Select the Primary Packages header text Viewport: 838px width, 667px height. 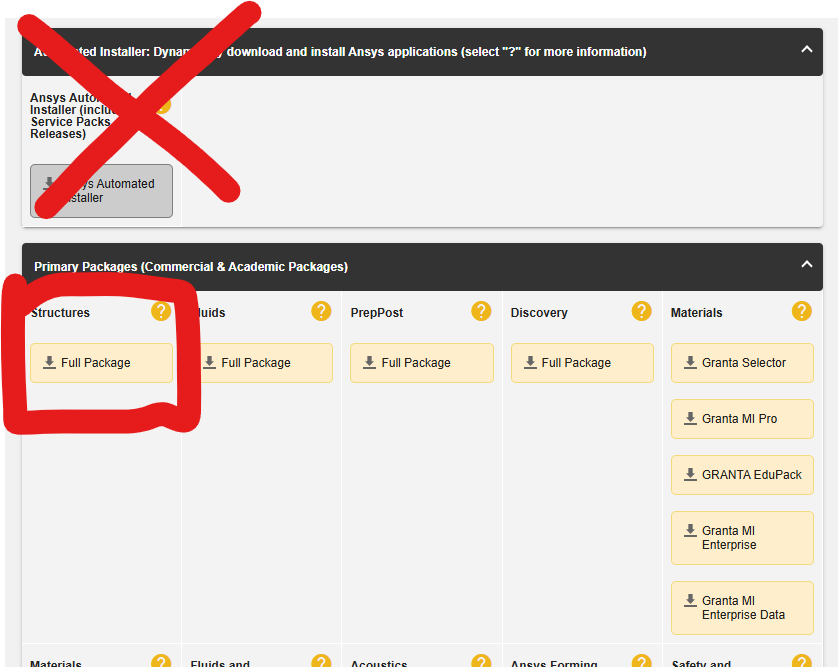point(191,267)
